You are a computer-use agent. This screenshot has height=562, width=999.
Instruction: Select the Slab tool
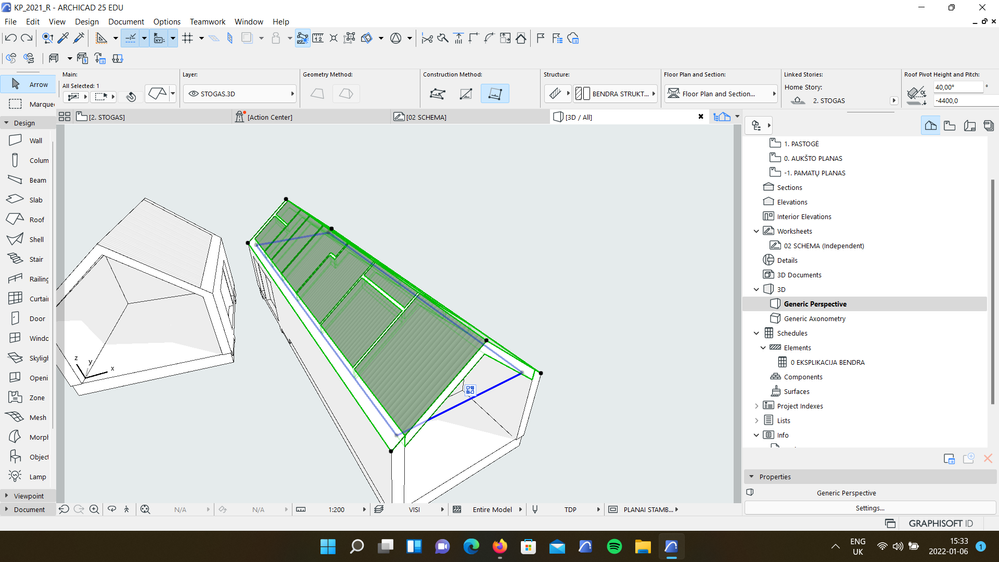pyautogui.click(x=25, y=200)
